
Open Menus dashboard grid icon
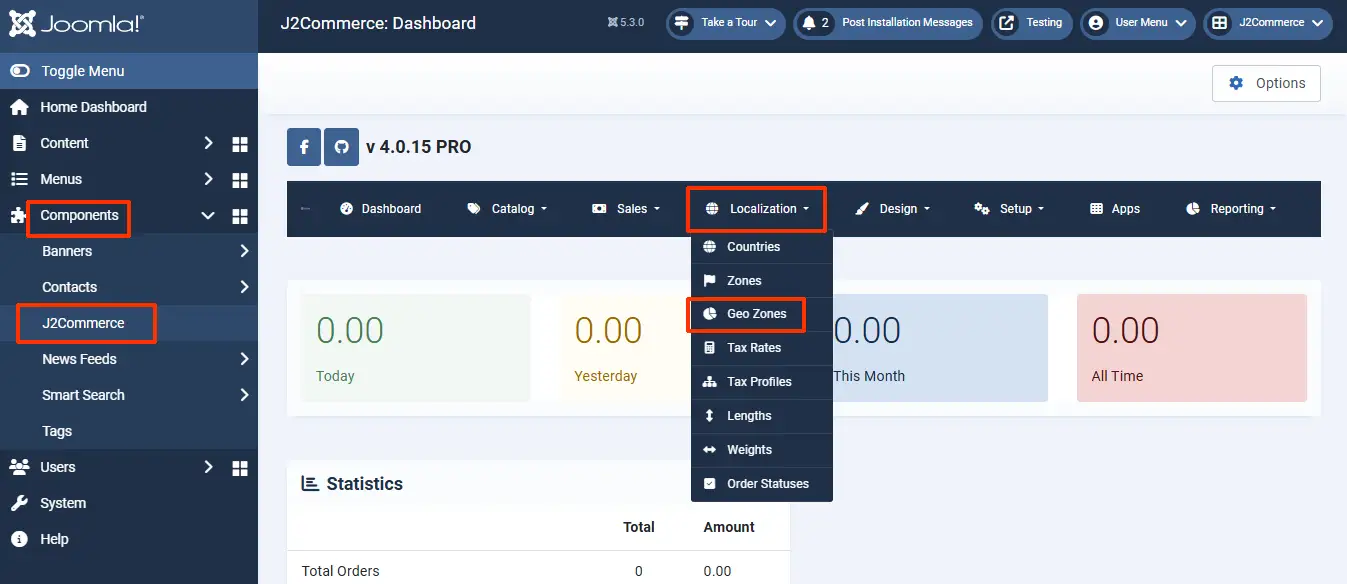point(240,180)
